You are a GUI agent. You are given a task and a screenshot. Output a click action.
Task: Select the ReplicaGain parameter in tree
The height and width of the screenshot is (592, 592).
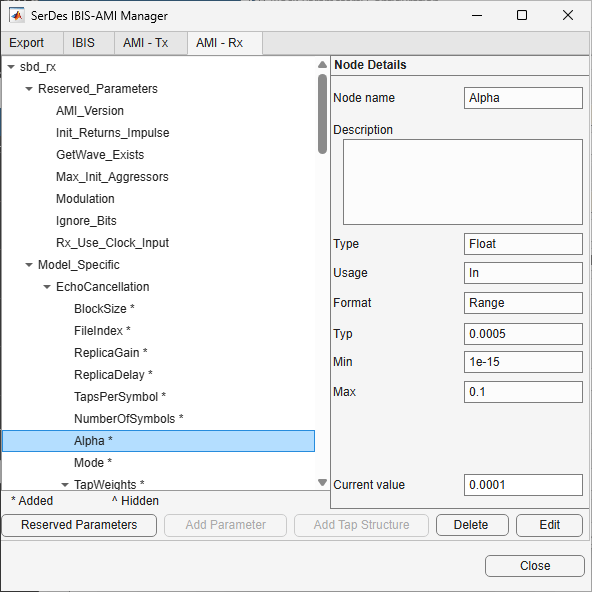(x=111, y=353)
